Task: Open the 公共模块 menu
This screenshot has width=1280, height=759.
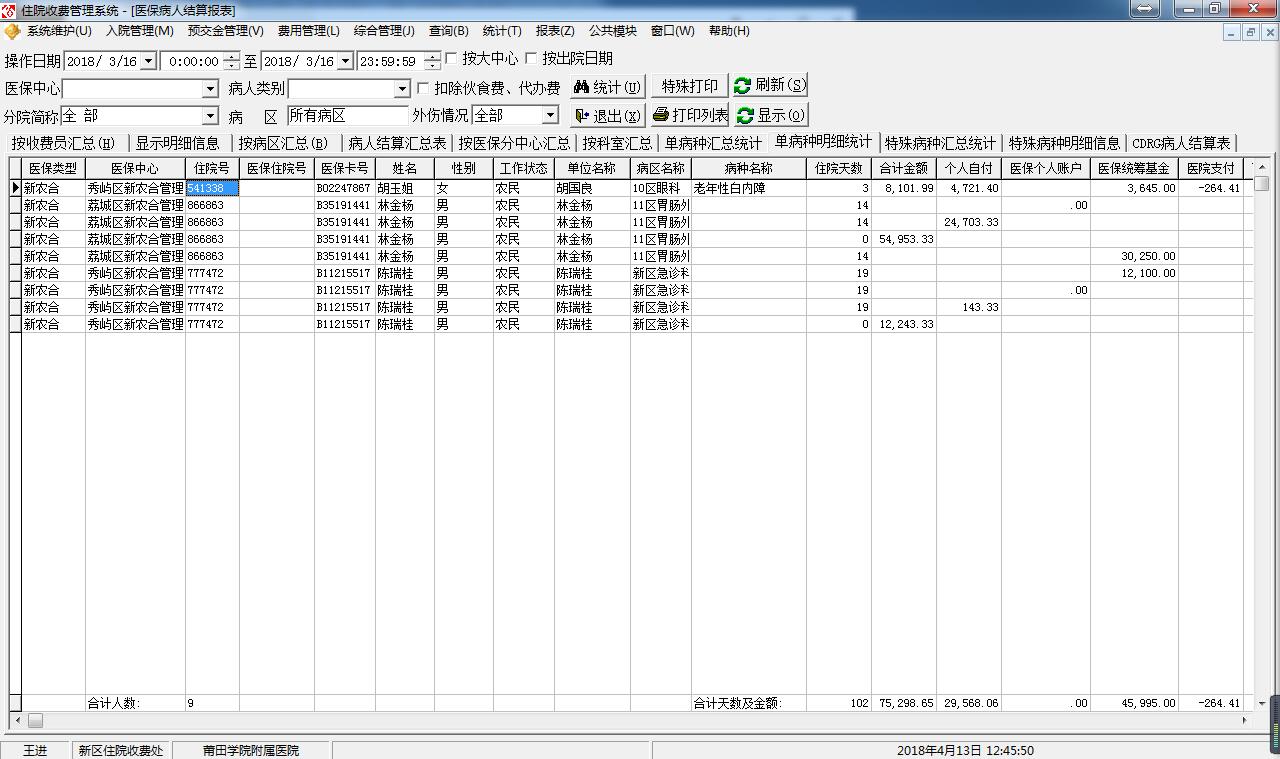Action: click(x=613, y=31)
